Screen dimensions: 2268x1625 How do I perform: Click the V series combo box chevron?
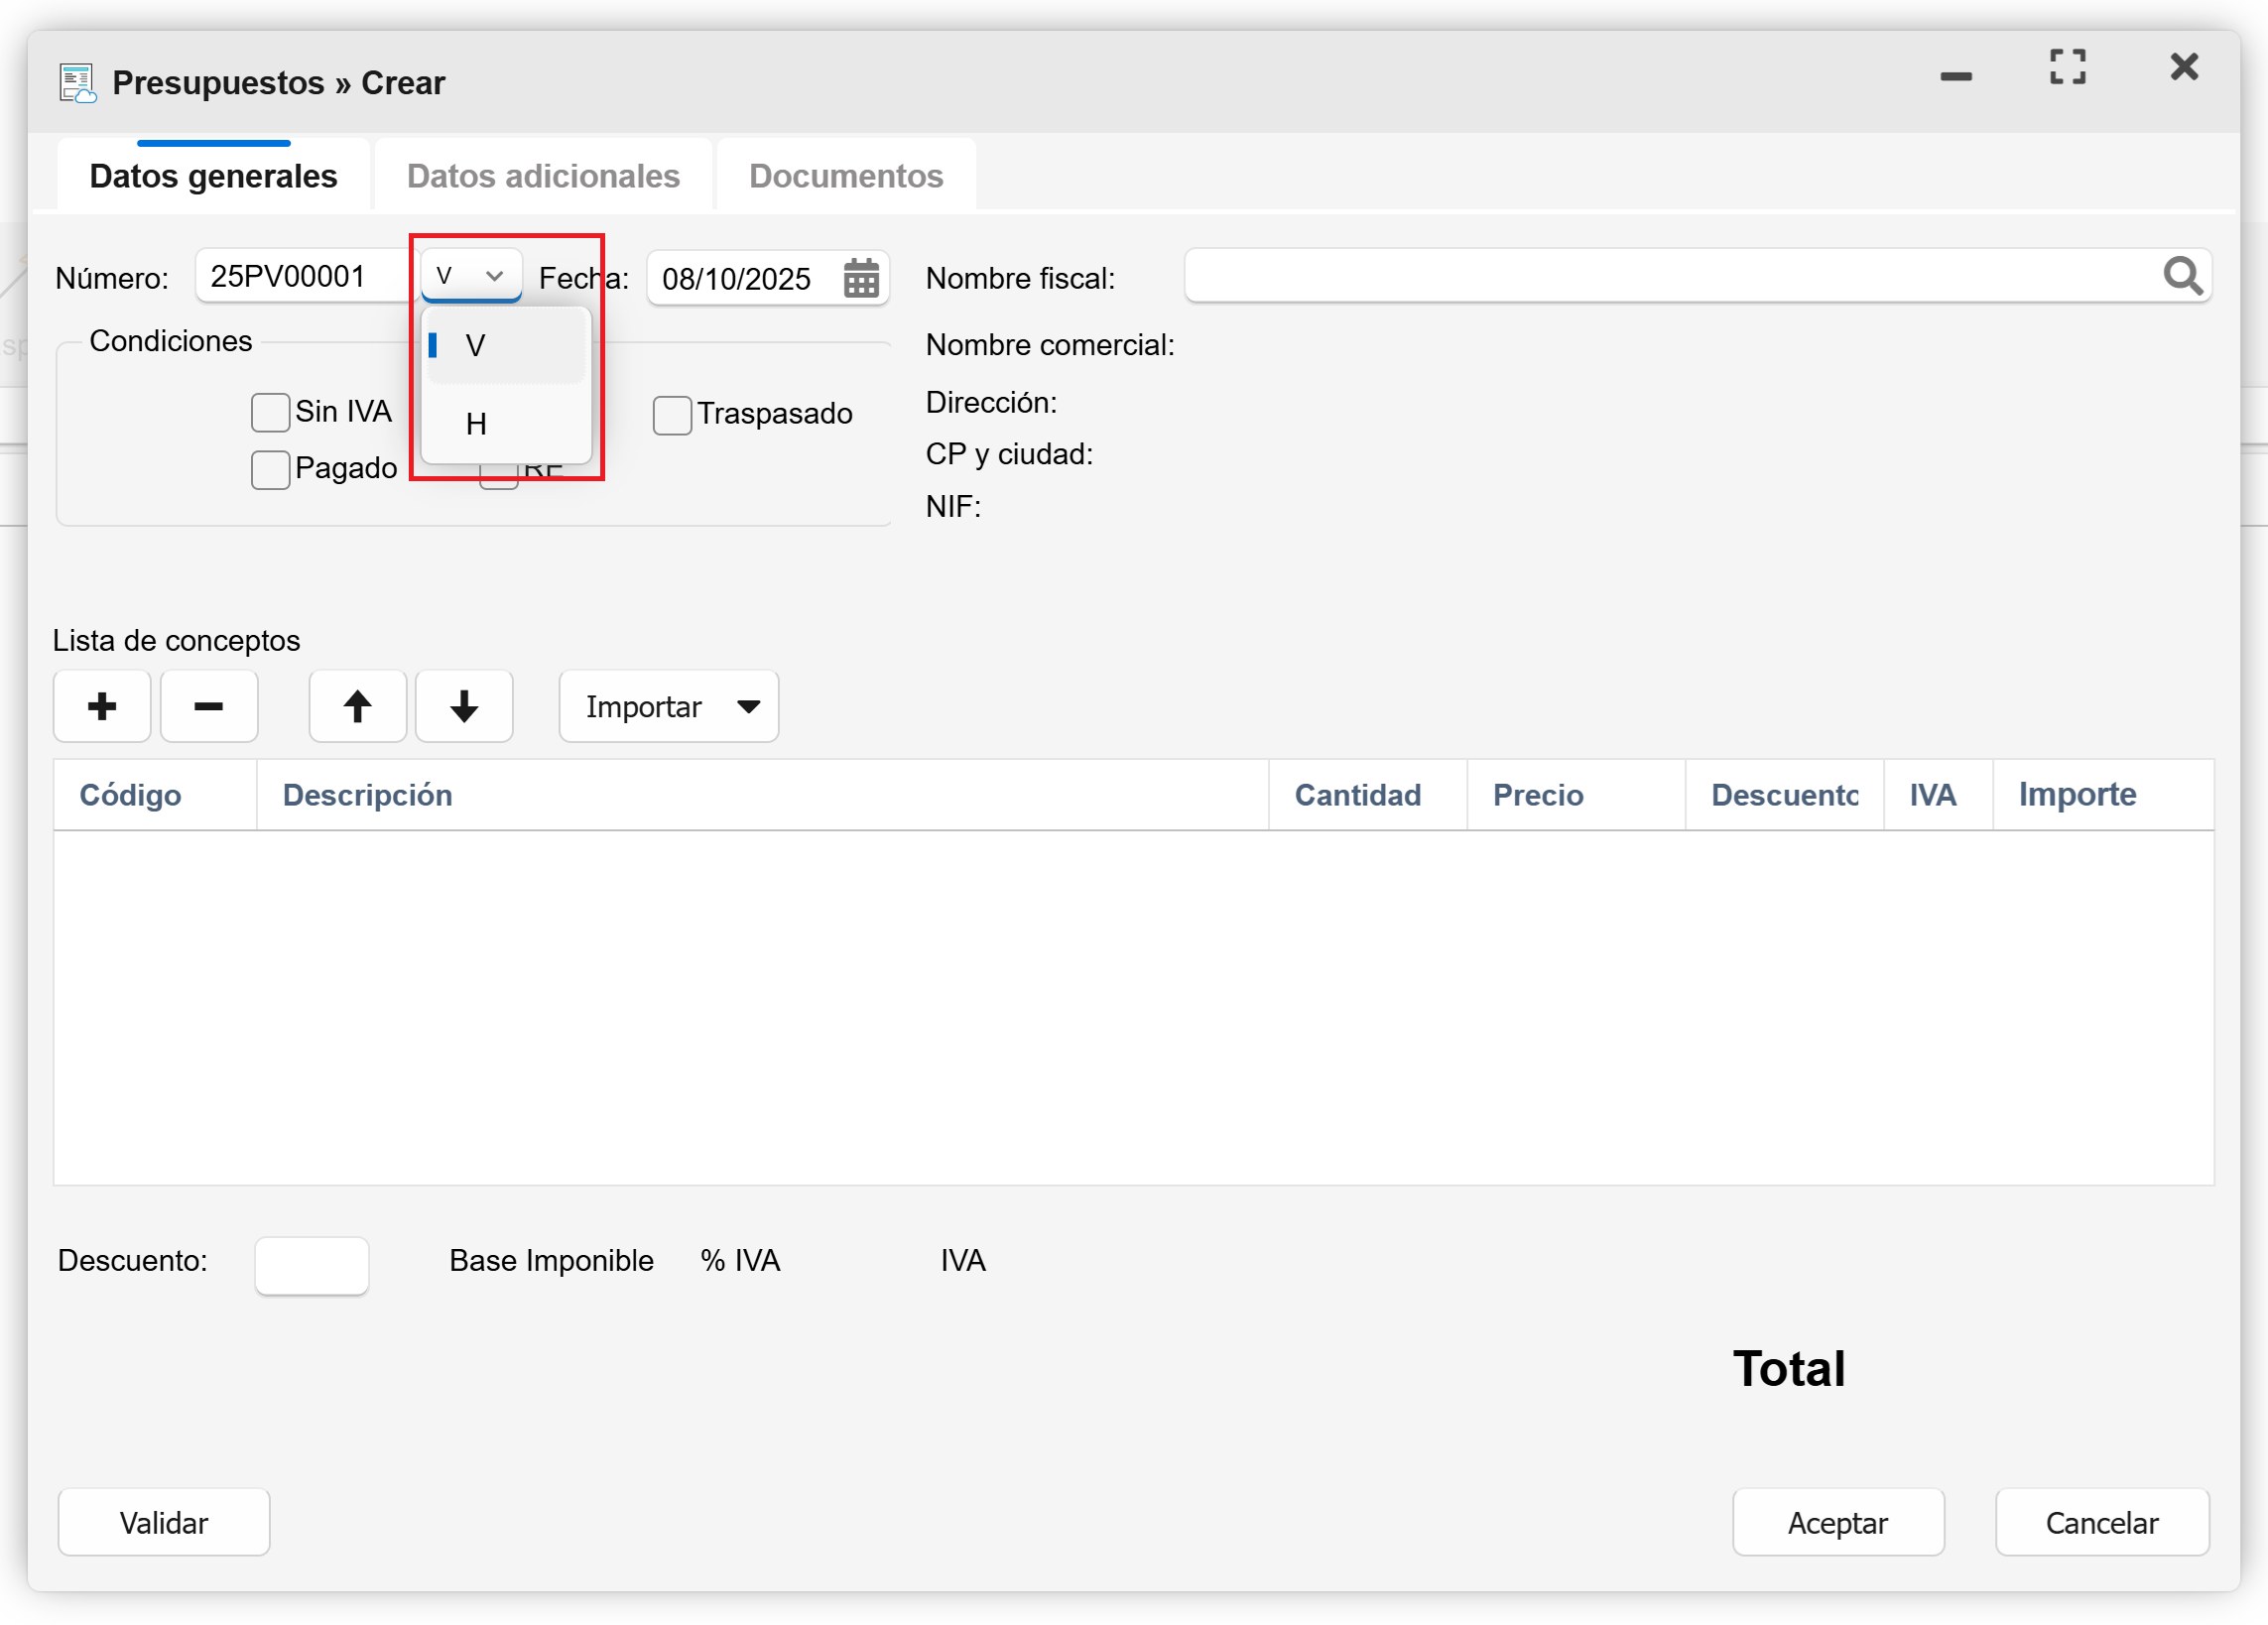click(x=494, y=276)
